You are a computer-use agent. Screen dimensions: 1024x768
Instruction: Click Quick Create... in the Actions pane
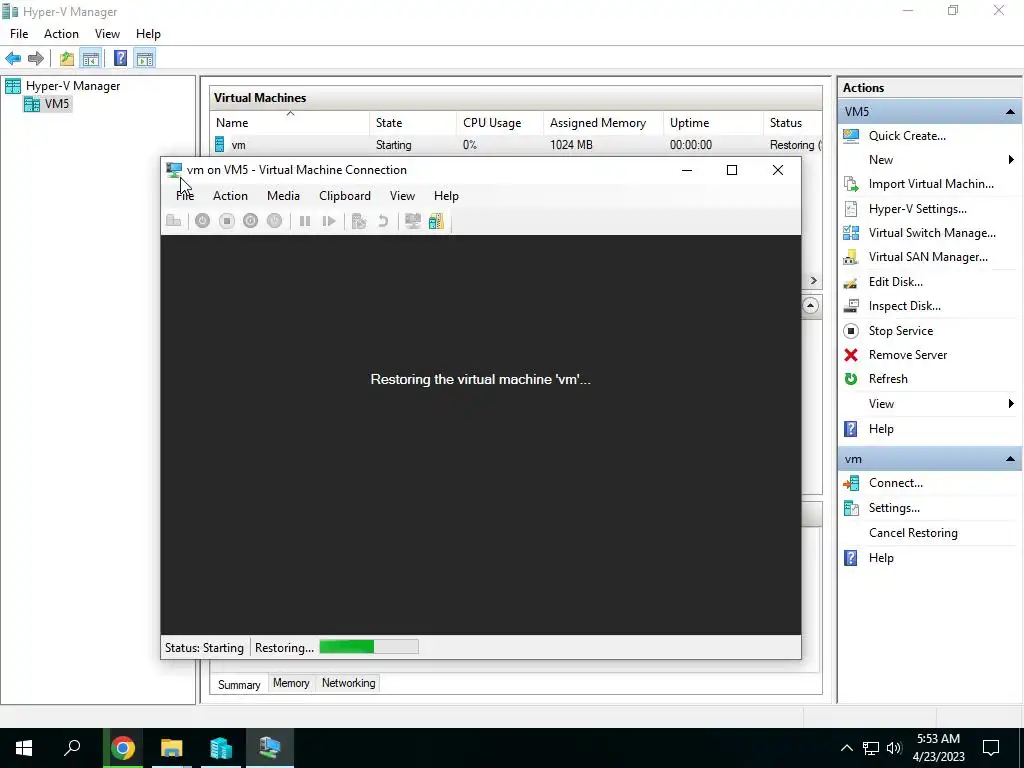click(907, 136)
